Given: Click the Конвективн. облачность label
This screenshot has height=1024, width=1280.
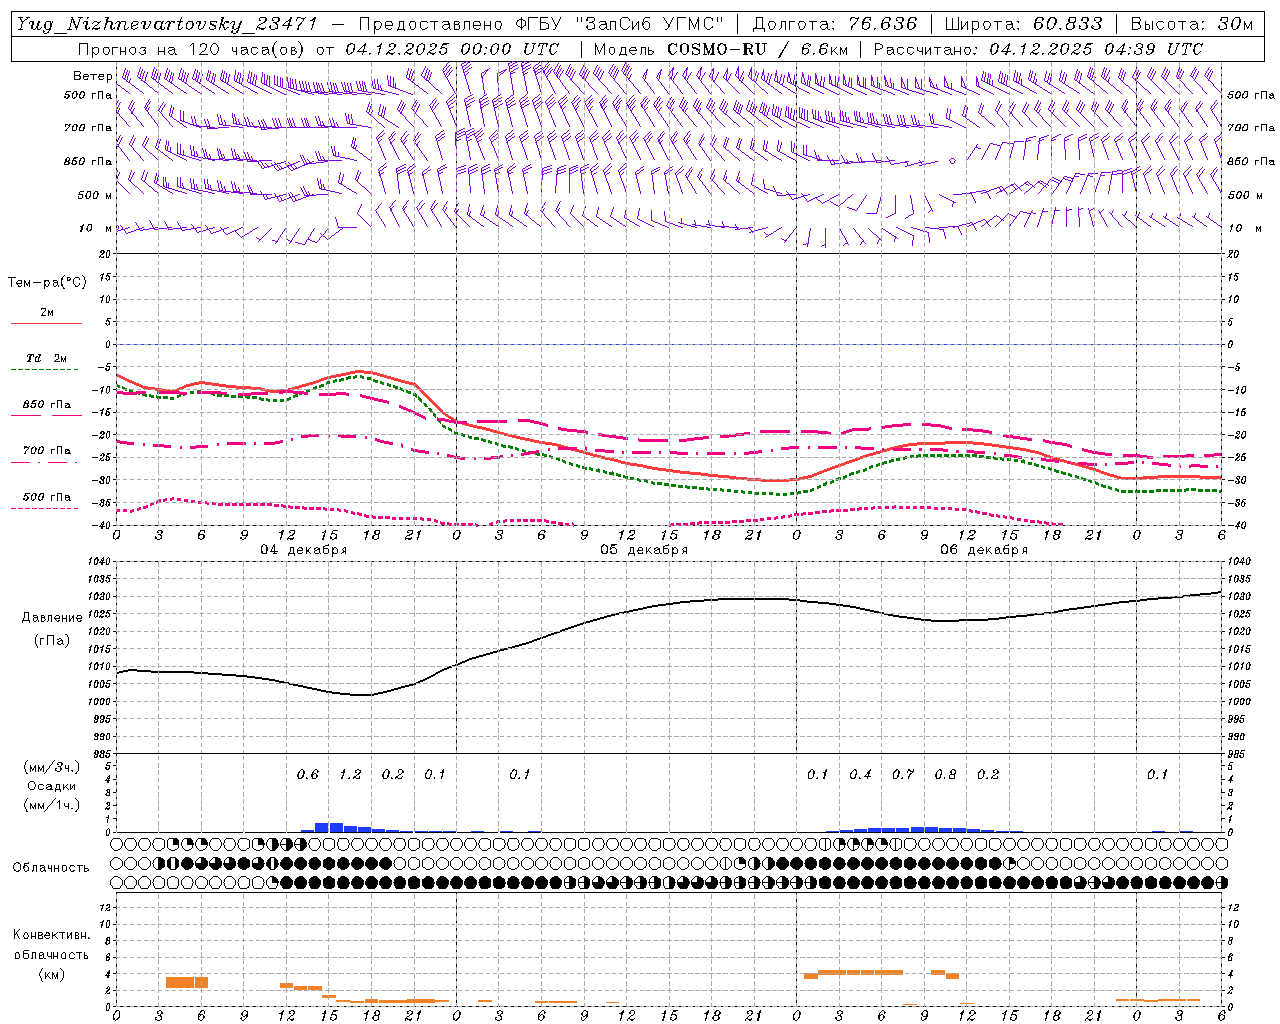Looking at the screenshot, I should (x=51, y=945).
